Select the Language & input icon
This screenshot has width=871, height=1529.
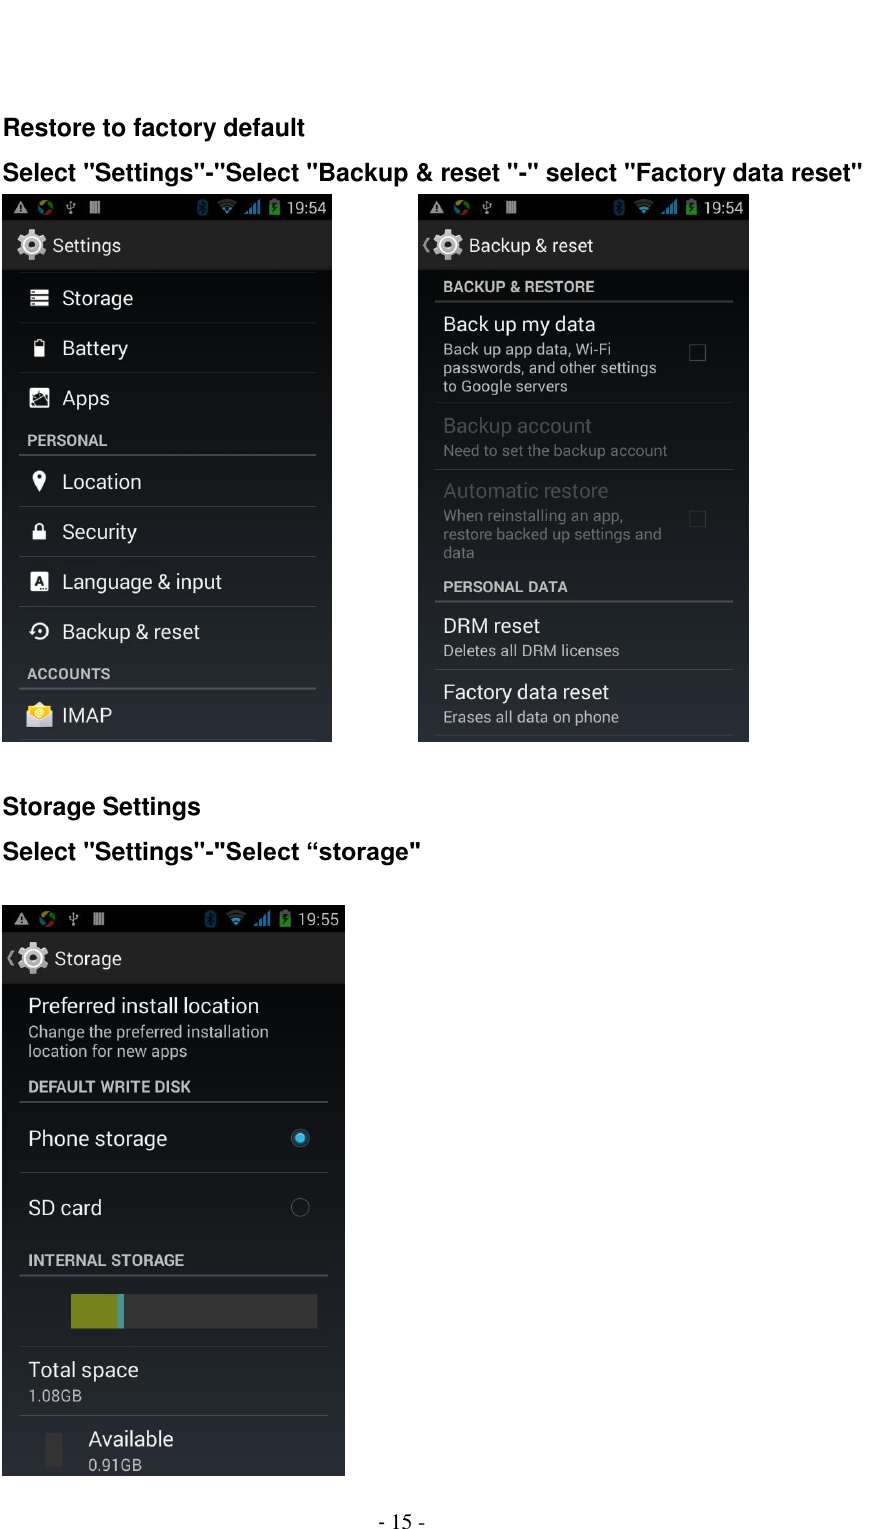[x=38, y=581]
